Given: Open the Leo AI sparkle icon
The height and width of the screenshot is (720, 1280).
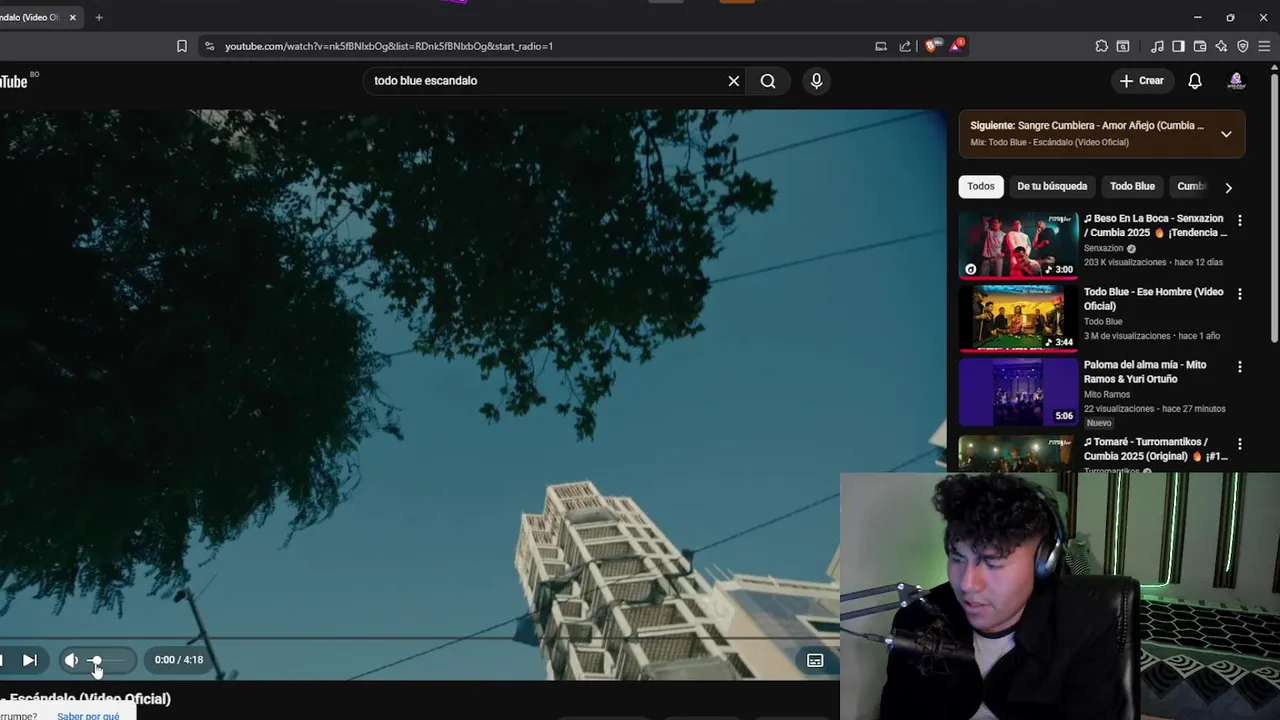Looking at the screenshot, I should click(1221, 46).
